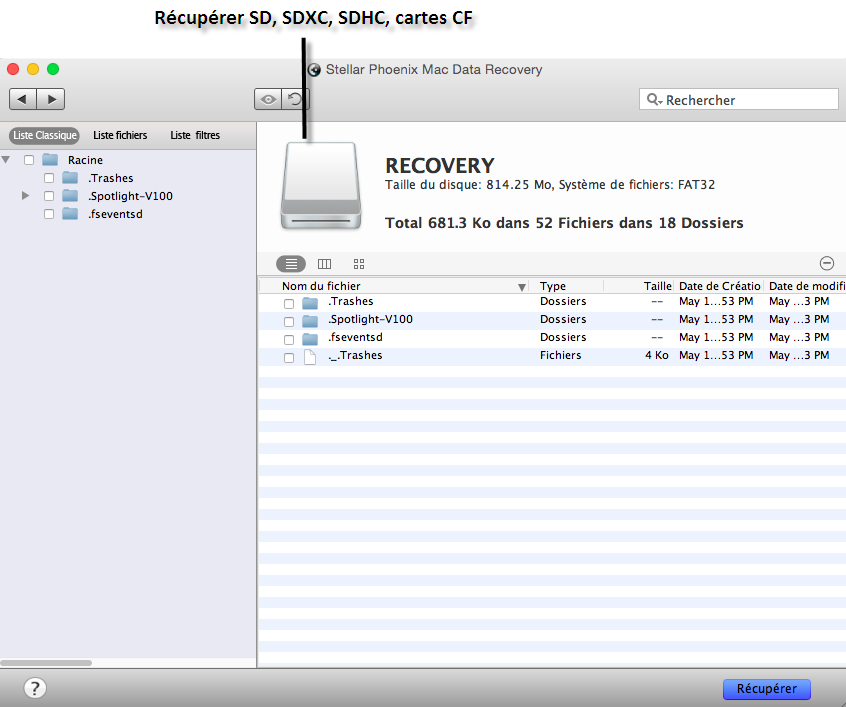This screenshot has width=846, height=707.
Task: Sort by Nom du fichier header
Action: [x=394, y=286]
